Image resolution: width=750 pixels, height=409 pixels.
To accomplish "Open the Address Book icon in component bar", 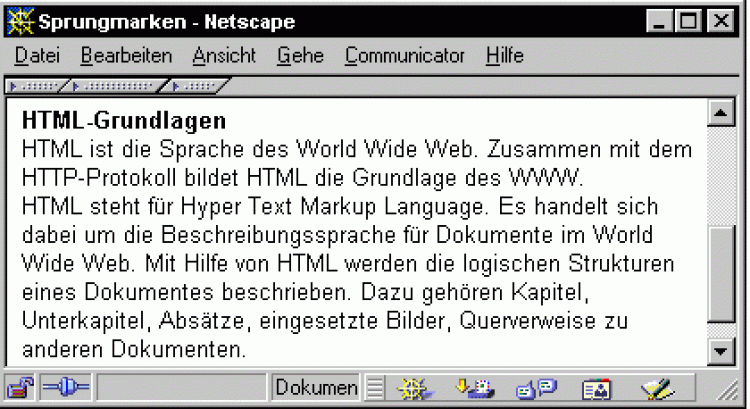I will click(596, 387).
